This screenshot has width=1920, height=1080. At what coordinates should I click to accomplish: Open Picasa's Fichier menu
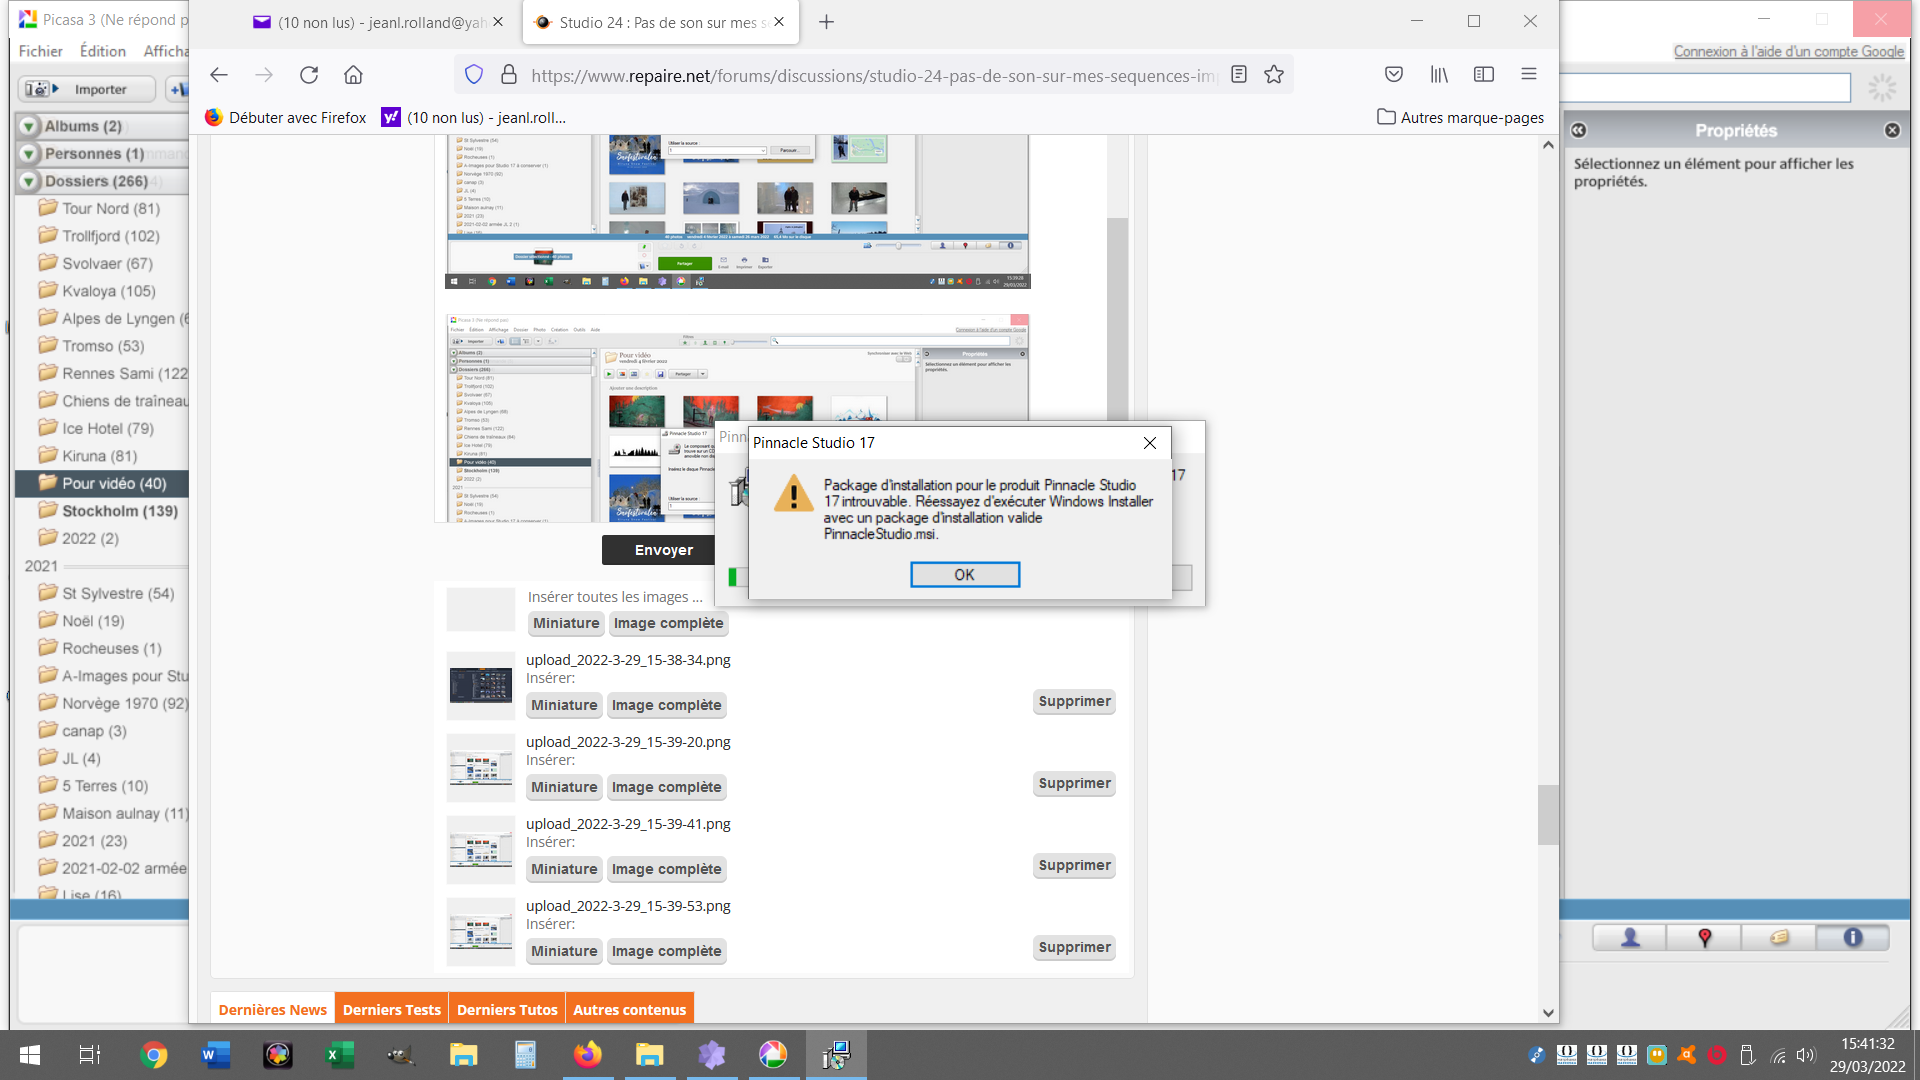coord(41,51)
